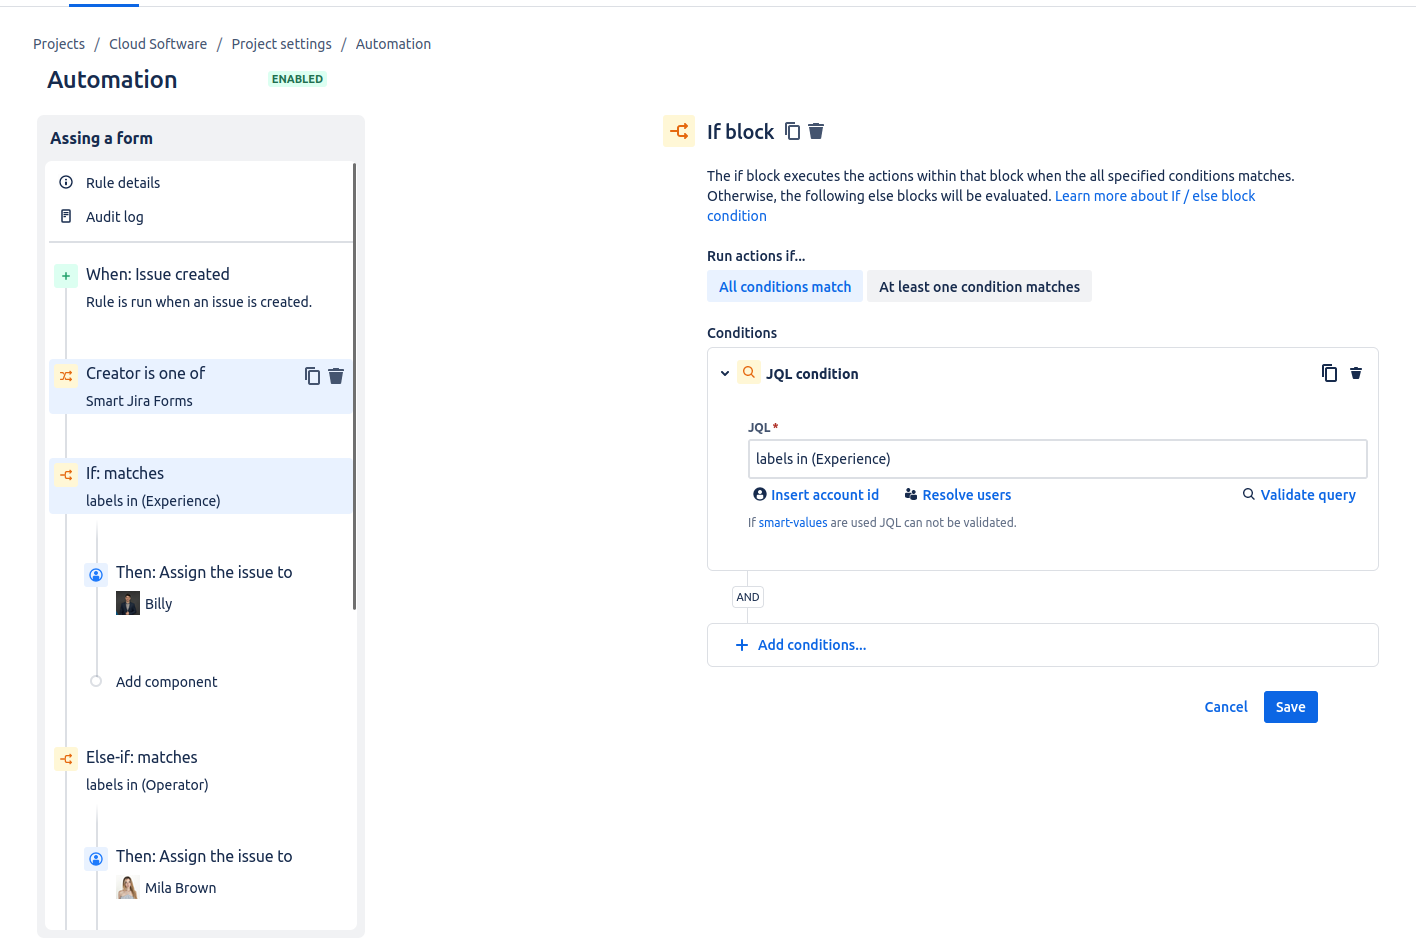
Task: Select 'At least one condition matches' option
Action: tap(979, 287)
